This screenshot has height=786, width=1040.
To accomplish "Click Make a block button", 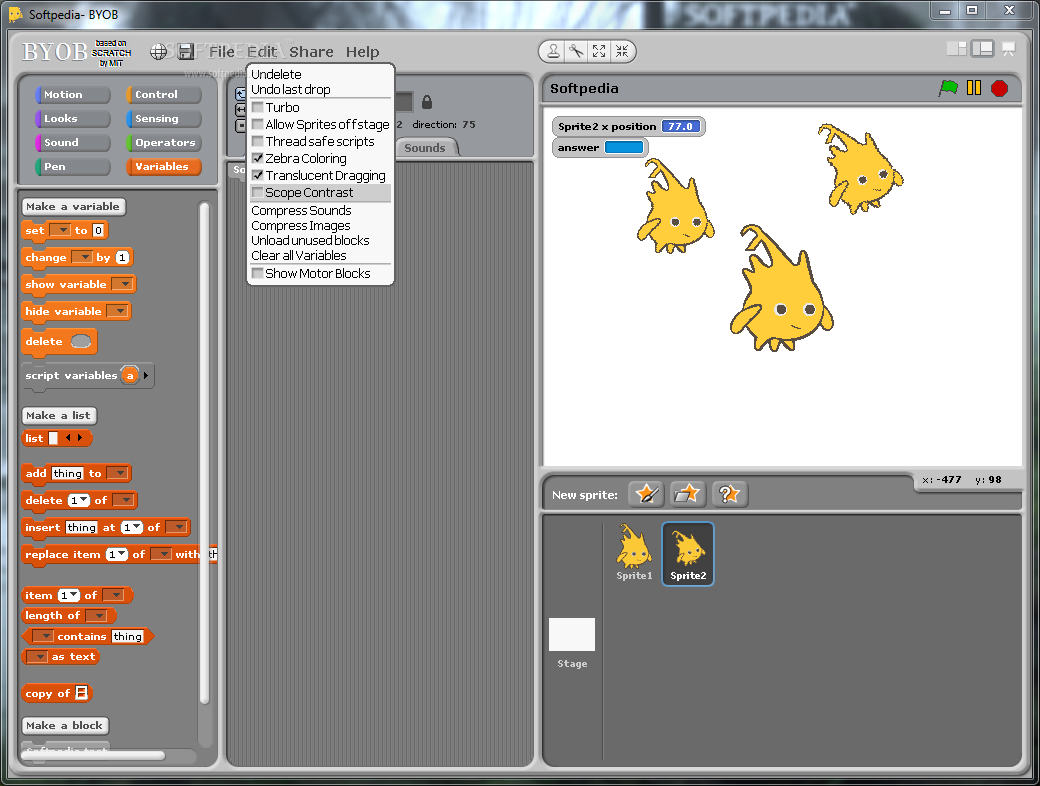I will pos(64,726).
